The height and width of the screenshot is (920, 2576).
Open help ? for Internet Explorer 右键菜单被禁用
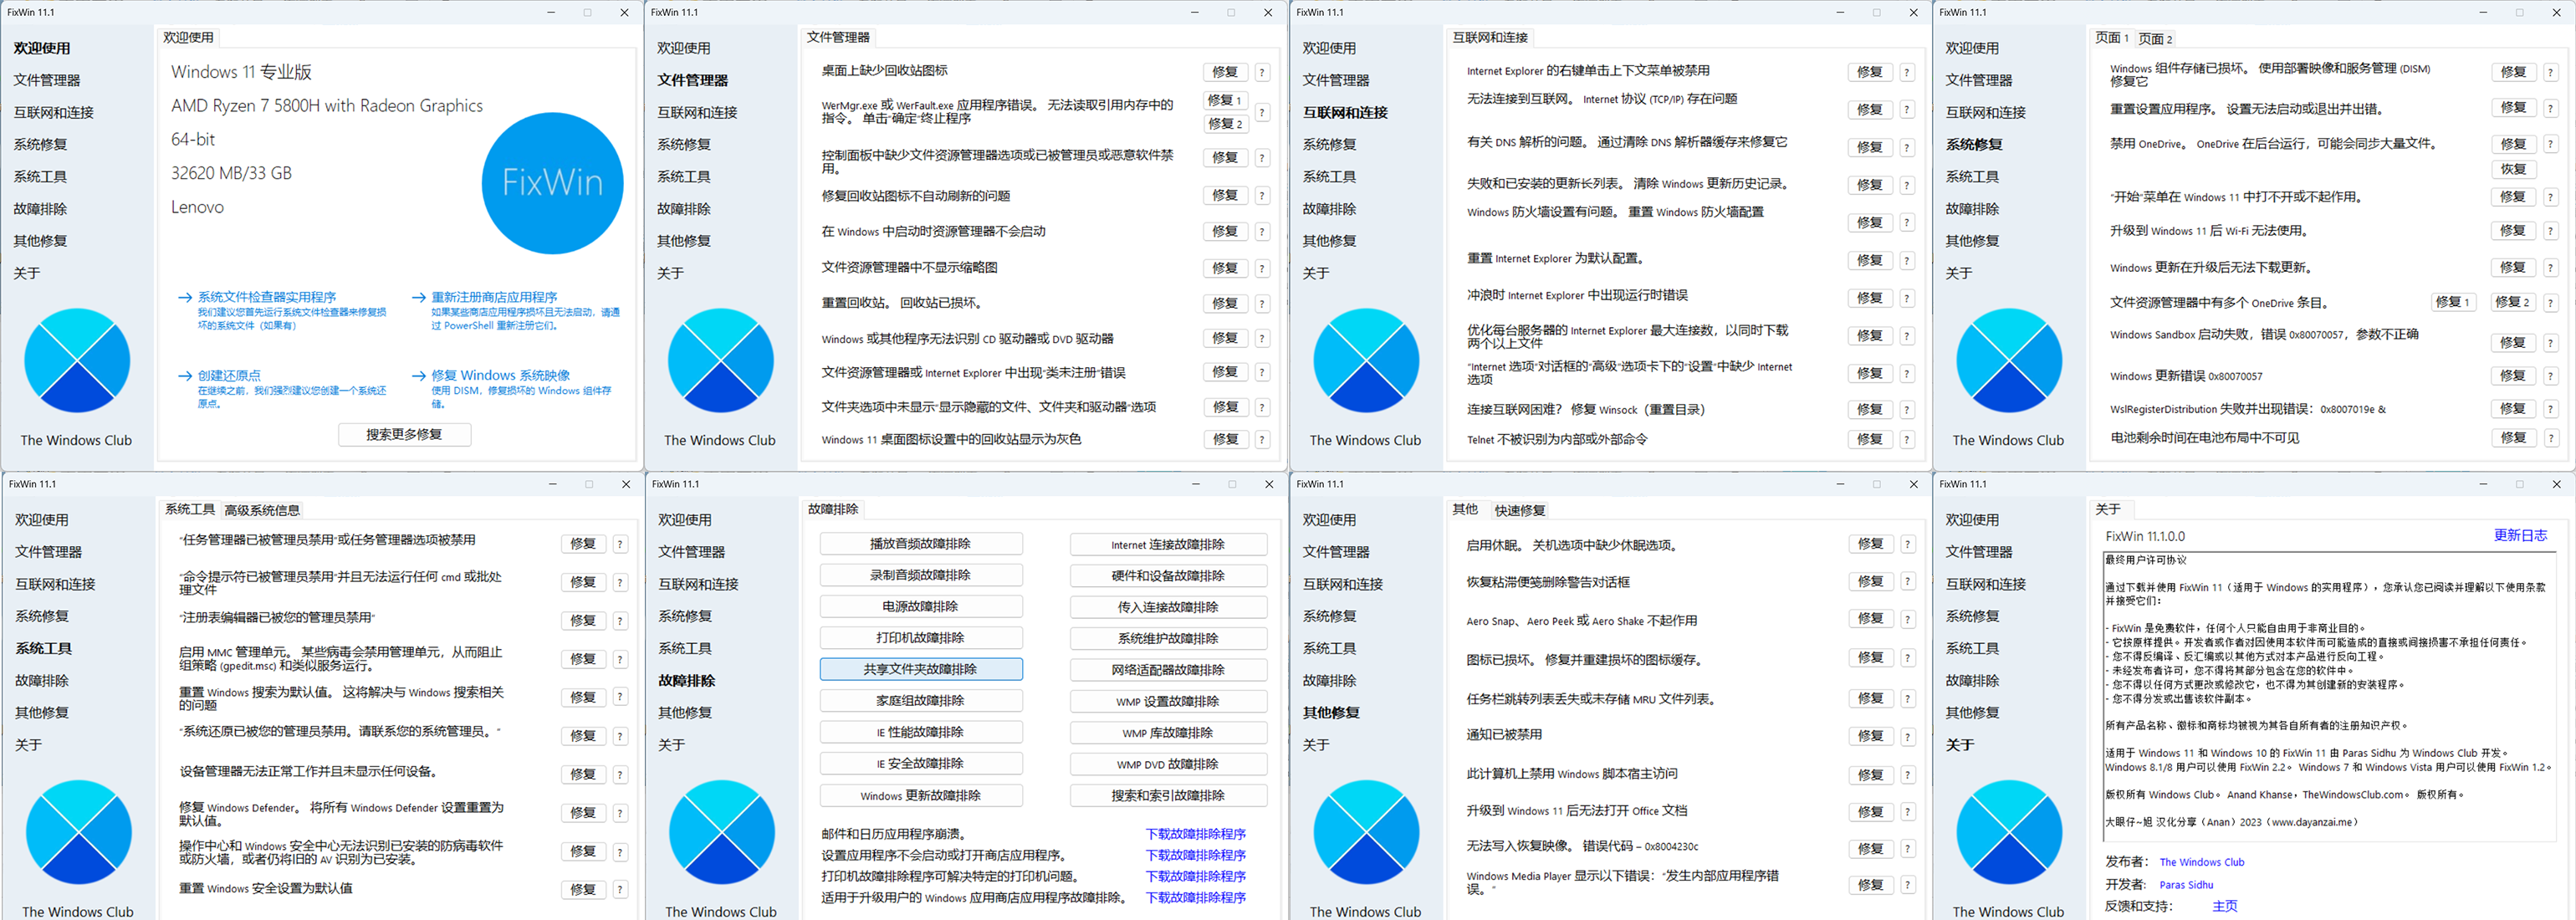coord(1907,72)
